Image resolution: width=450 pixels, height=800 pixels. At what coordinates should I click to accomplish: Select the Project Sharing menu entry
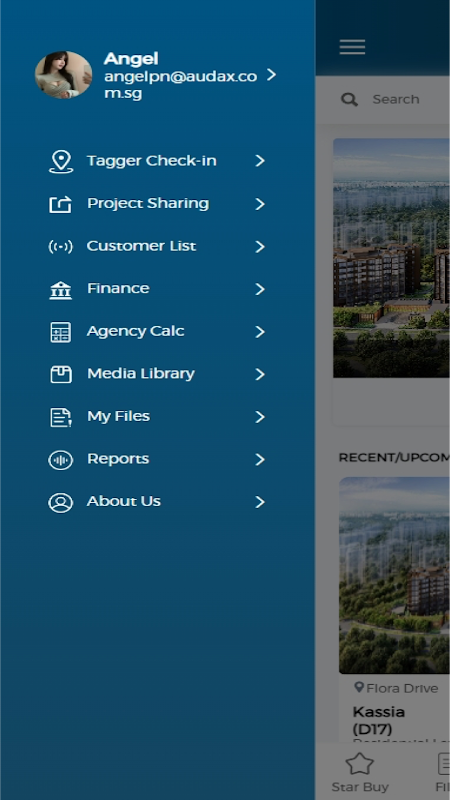(x=157, y=204)
